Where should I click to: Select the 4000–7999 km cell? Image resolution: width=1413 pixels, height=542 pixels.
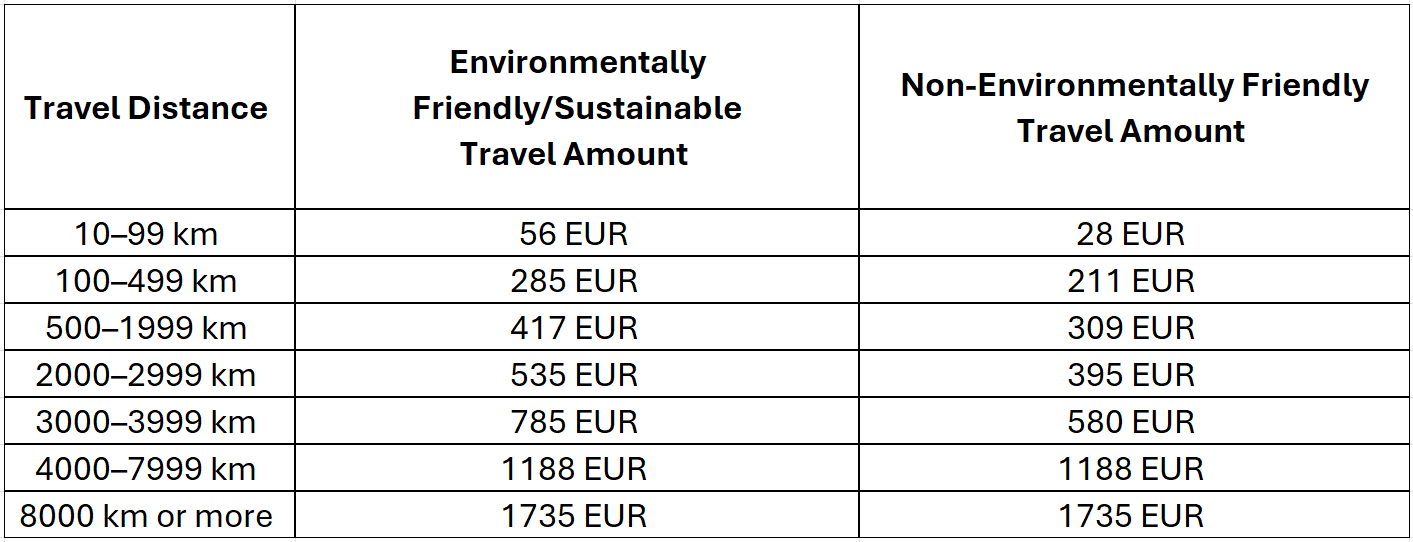pyautogui.click(x=149, y=468)
